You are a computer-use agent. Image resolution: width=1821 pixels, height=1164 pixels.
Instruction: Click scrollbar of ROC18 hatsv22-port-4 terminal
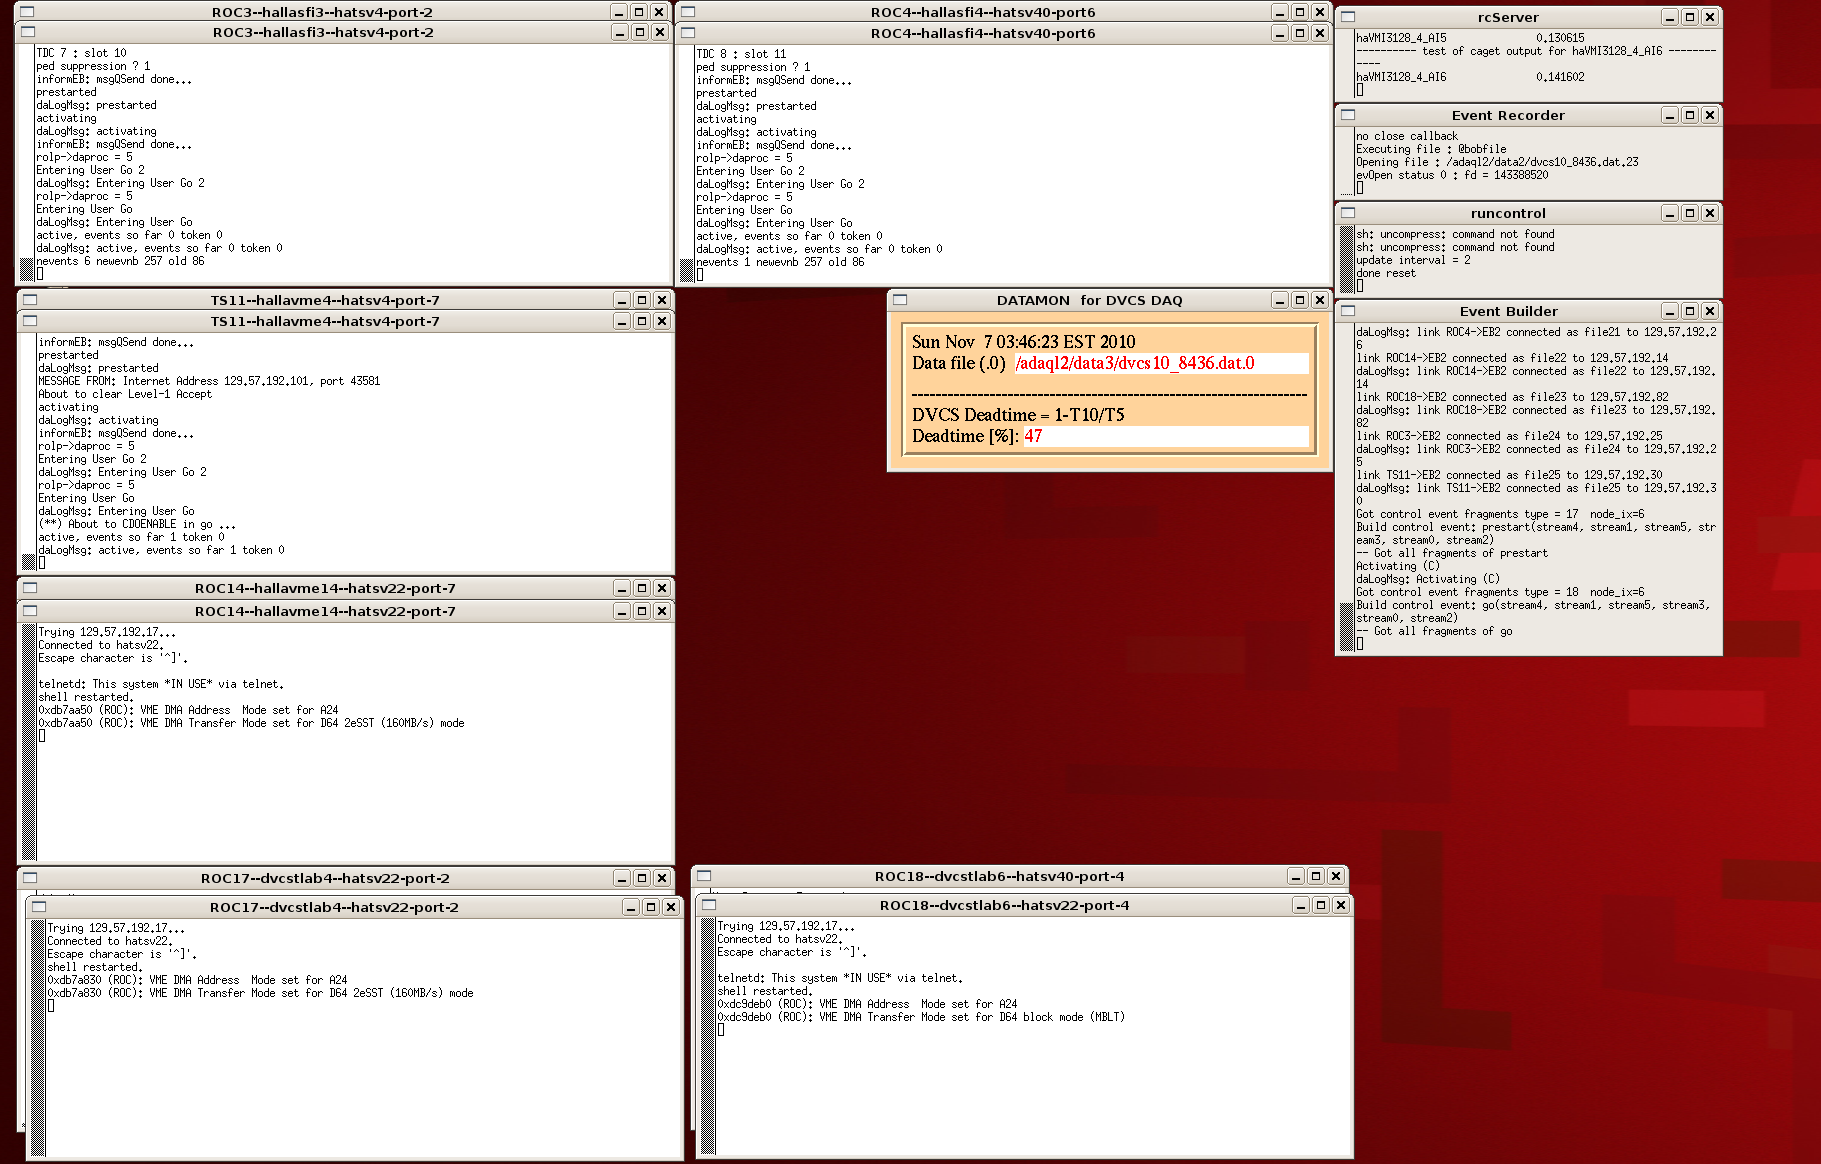coord(708,1035)
